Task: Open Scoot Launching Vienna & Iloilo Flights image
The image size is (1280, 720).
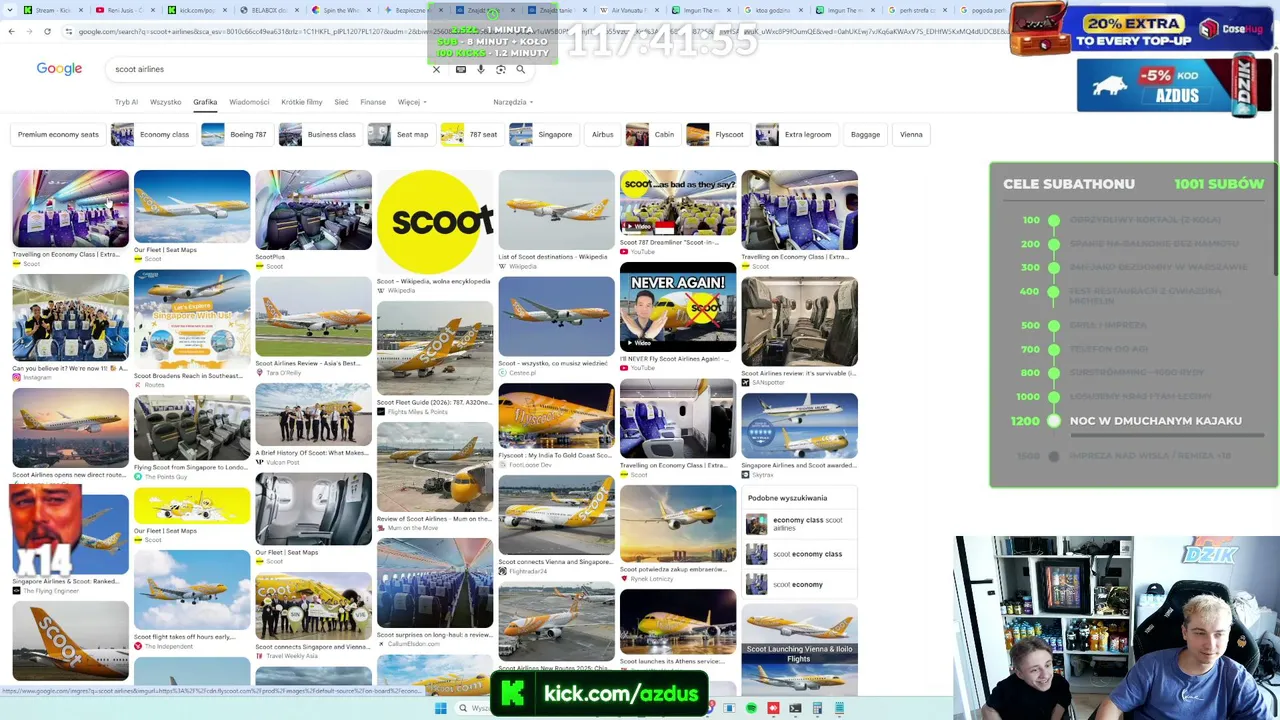Action: [799, 648]
